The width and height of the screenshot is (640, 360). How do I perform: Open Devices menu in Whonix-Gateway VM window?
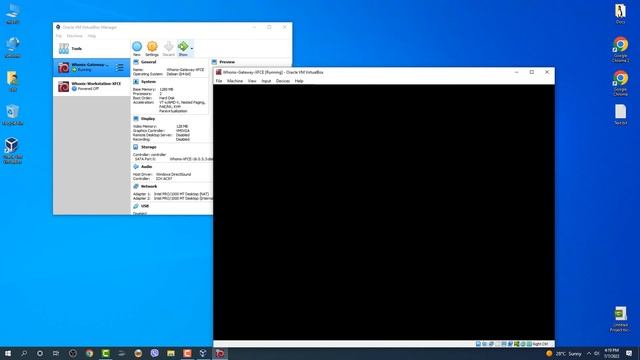282,81
